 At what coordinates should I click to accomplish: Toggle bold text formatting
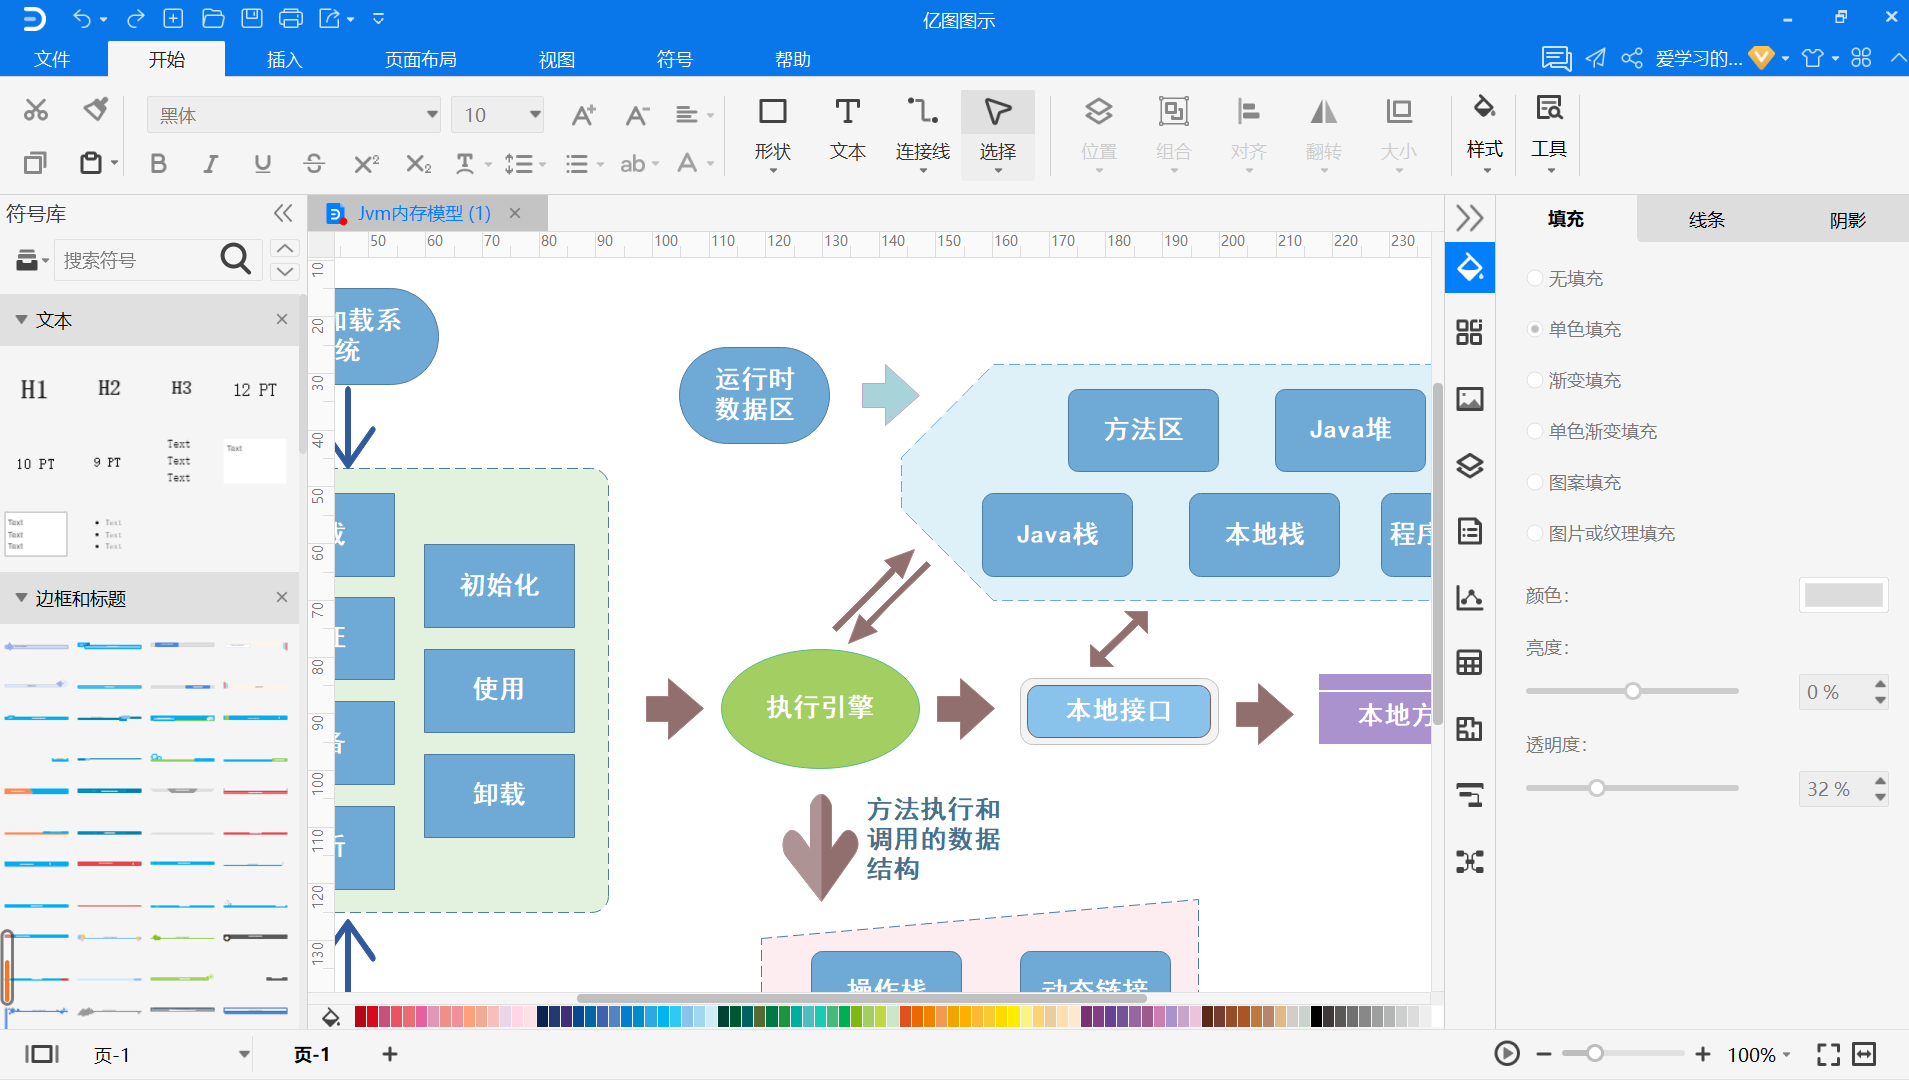pyautogui.click(x=158, y=163)
